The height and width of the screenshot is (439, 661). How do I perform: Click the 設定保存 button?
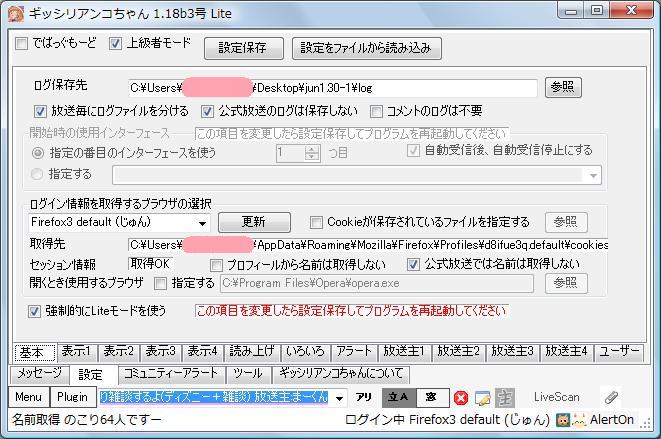point(242,47)
